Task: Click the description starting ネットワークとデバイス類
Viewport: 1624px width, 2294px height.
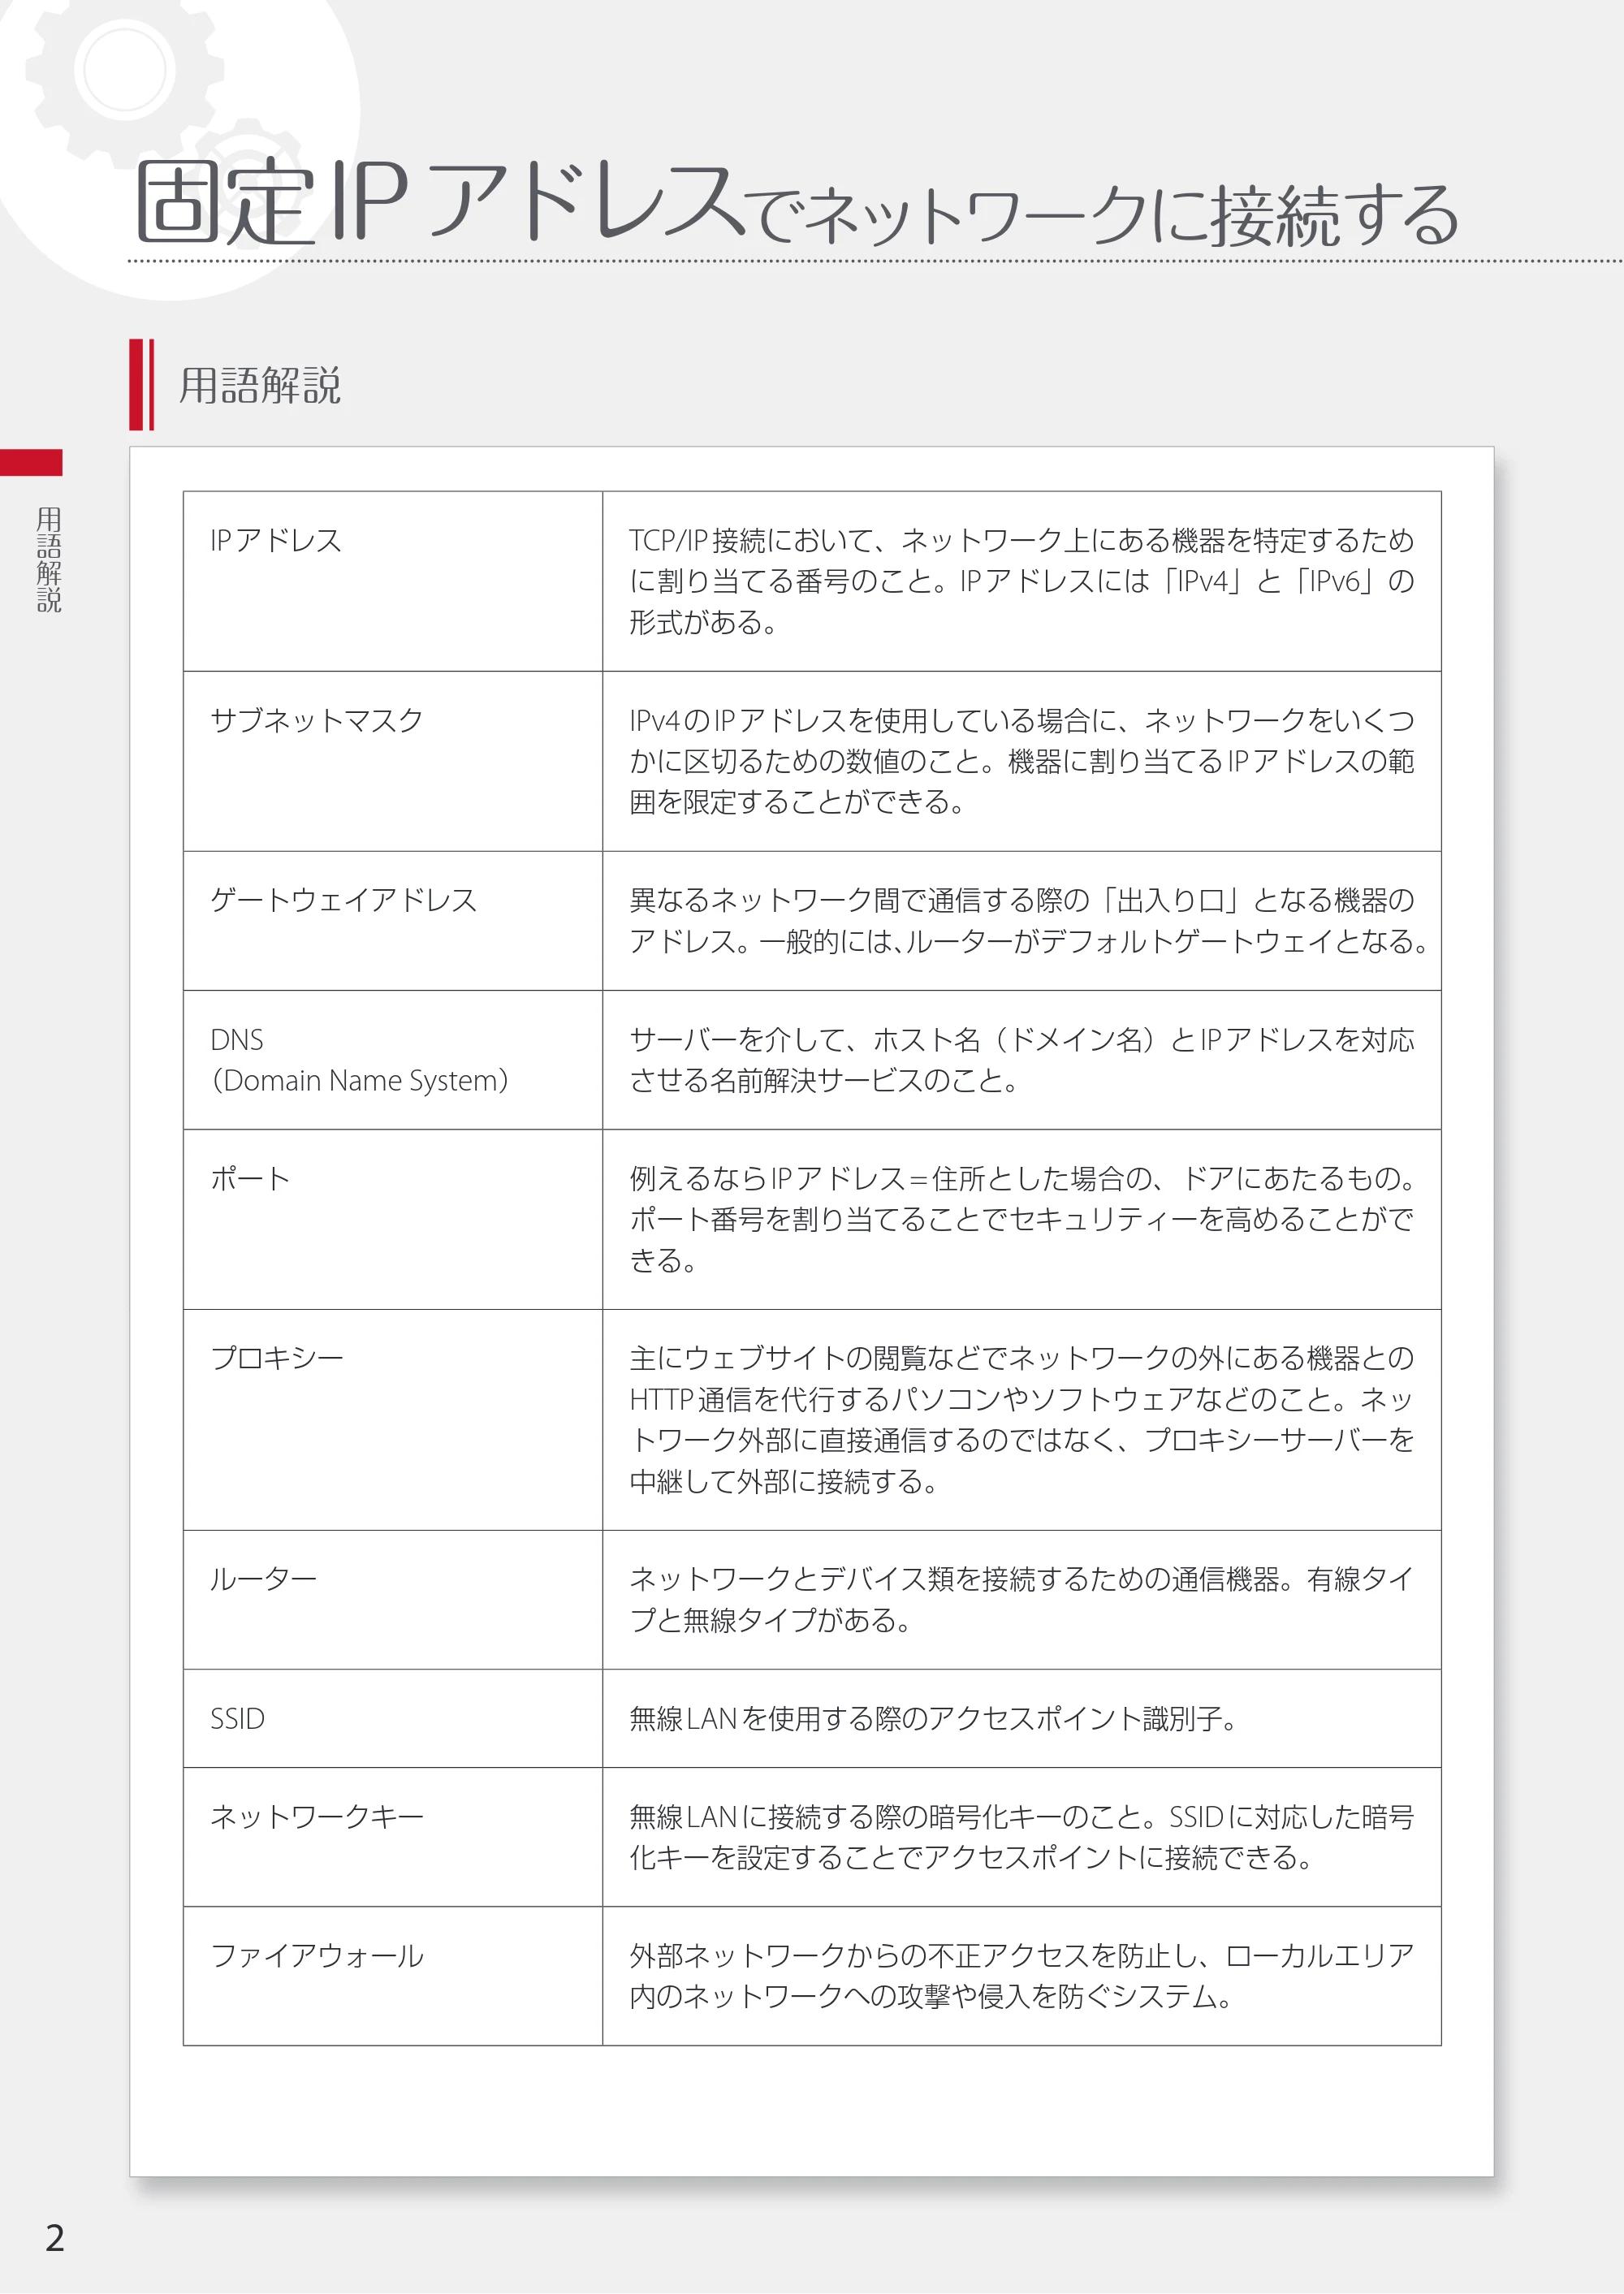Action: 1021,1599
